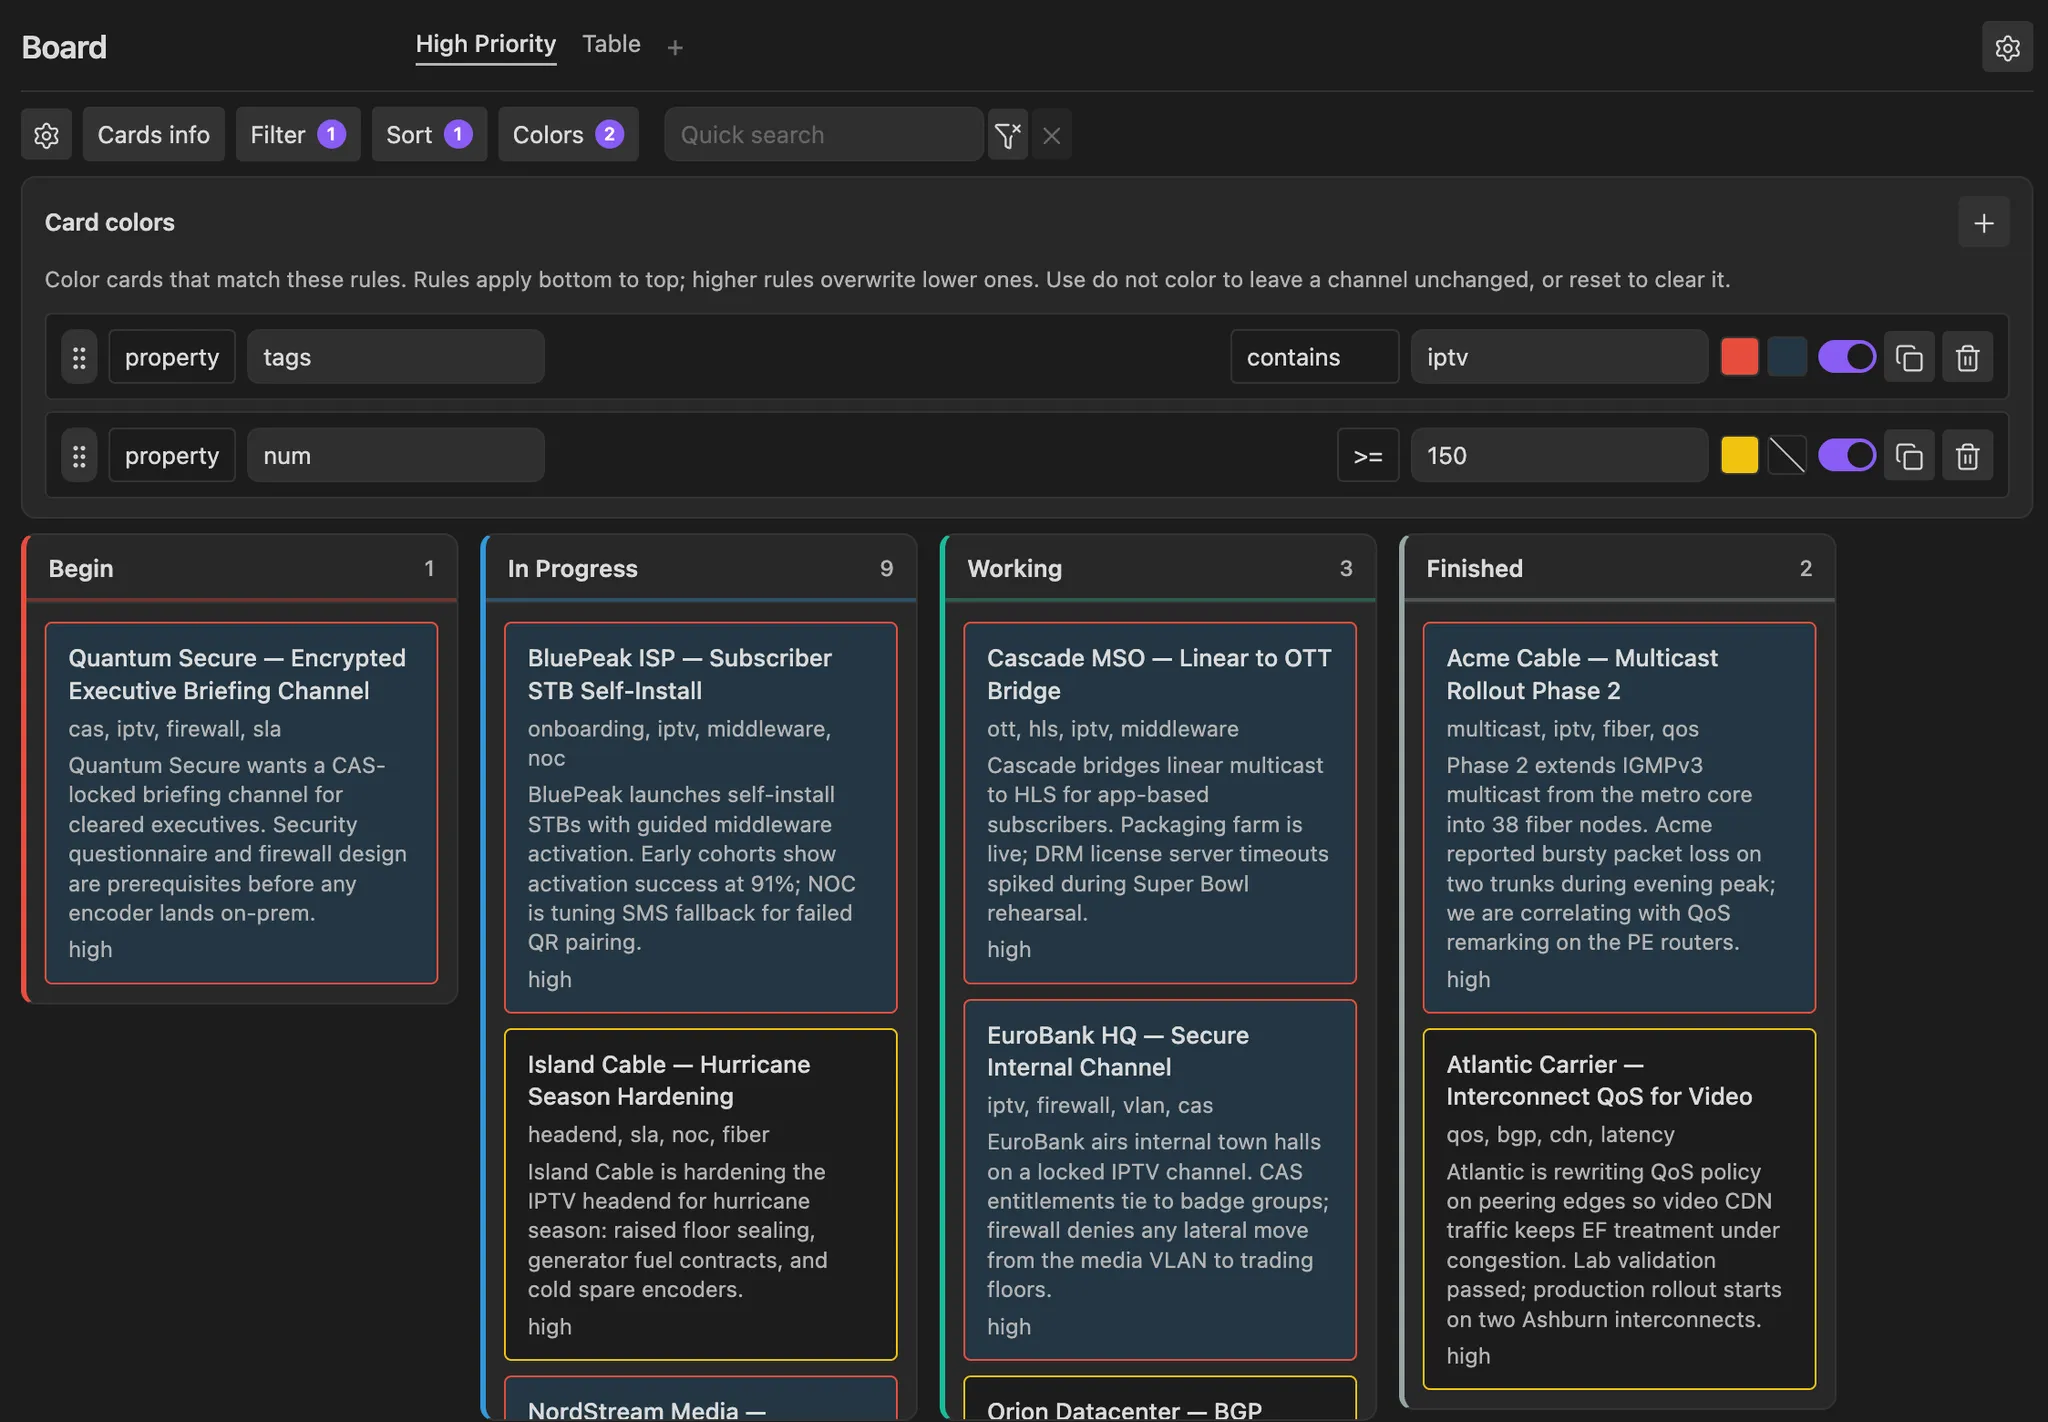This screenshot has height=1422, width=2048.
Task: Open the Atlantic Carrier Interconnect QoS card
Action: tap(1619, 1209)
